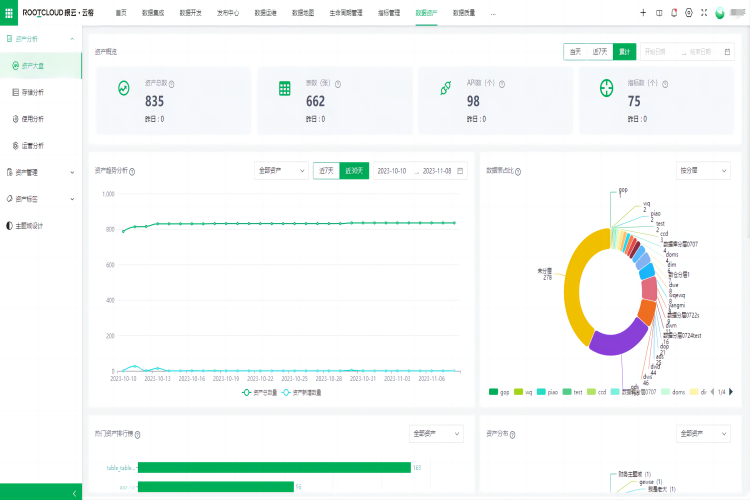Click the calendar icon in overview date range
Screen dimensions: 750x500
pos(727,50)
